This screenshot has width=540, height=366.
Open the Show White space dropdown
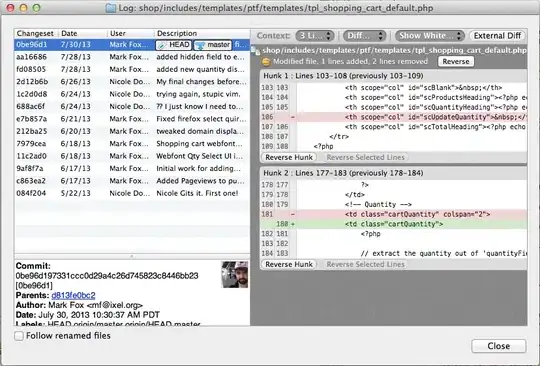pyautogui.click(x=429, y=36)
